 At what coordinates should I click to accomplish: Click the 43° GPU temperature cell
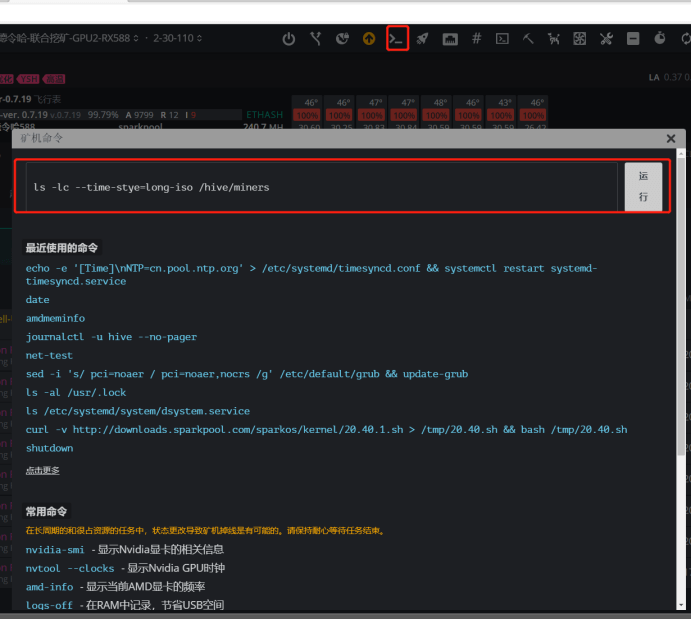pyautogui.click(x=501, y=102)
